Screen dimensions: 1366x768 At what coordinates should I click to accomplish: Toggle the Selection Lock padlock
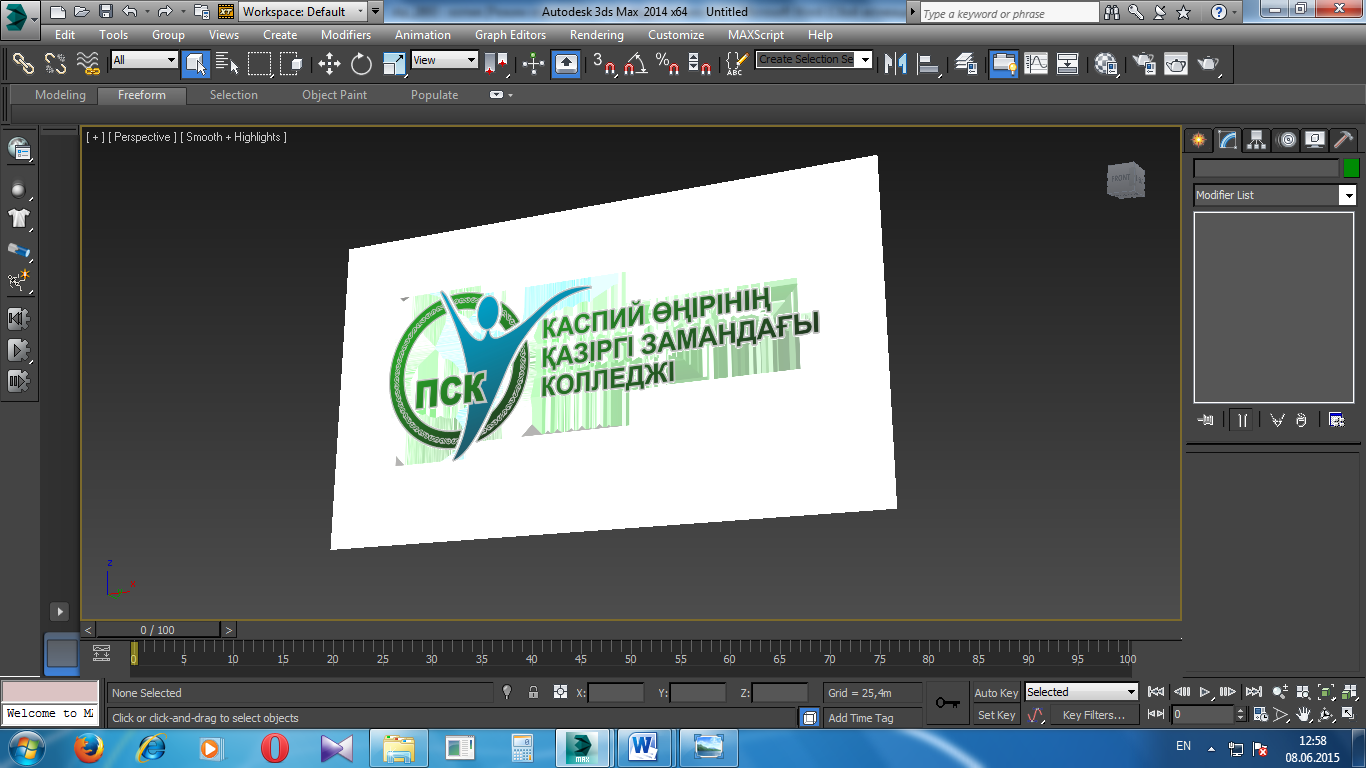click(x=533, y=692)
